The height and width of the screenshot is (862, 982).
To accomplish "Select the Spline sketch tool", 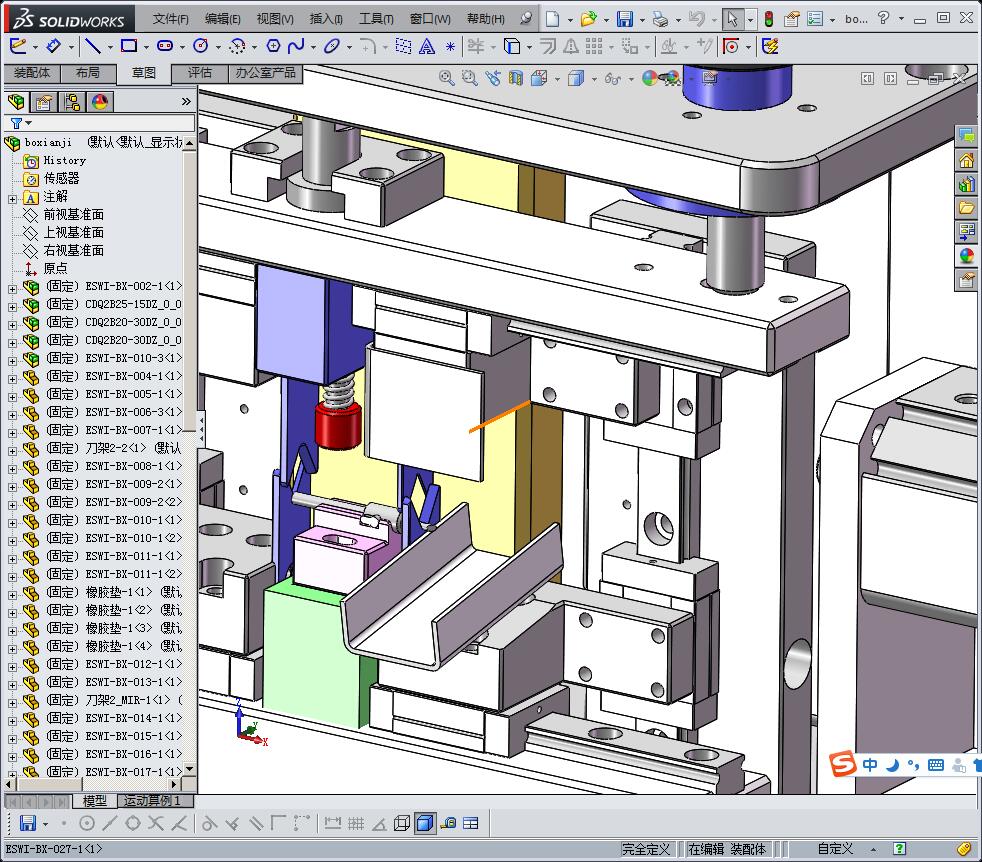I will (x=296, y=46).
